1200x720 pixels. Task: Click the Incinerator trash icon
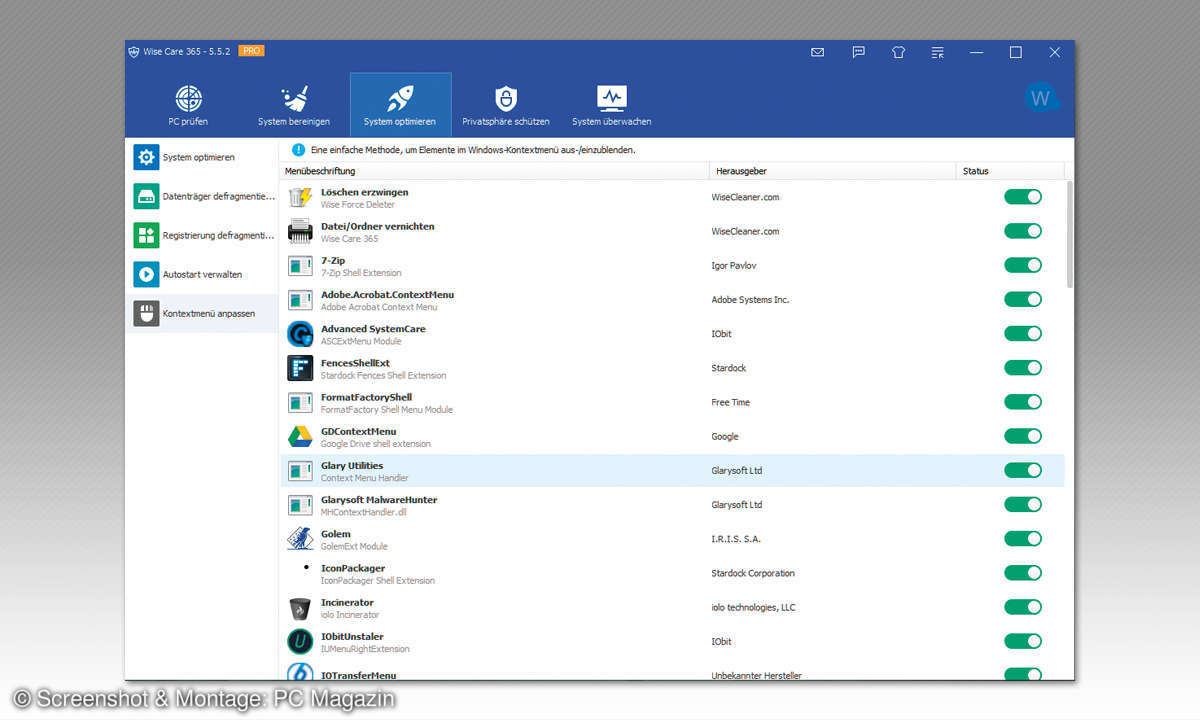click(300, 608)
